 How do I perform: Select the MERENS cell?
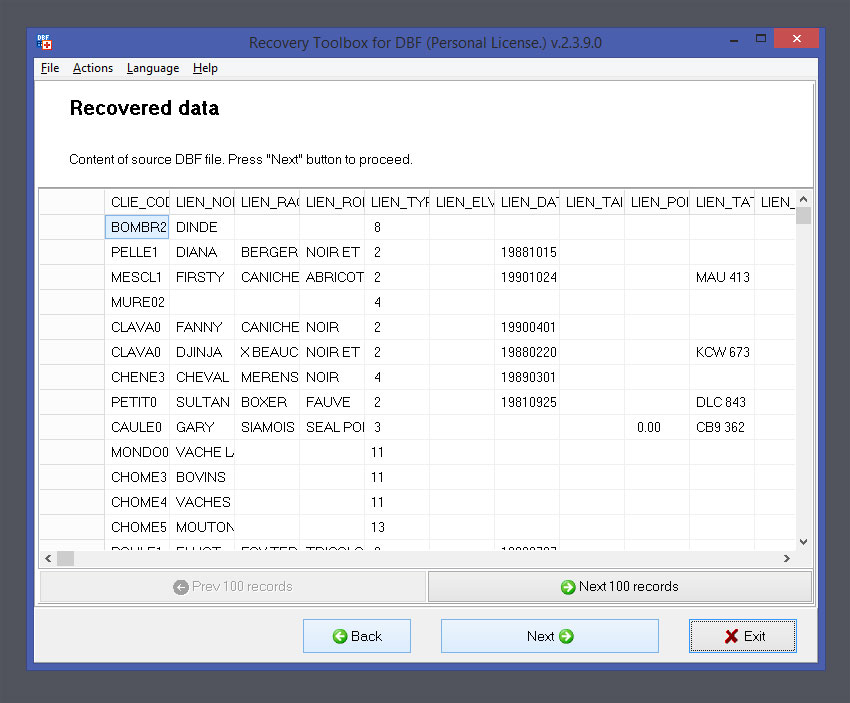pos(267,377)
